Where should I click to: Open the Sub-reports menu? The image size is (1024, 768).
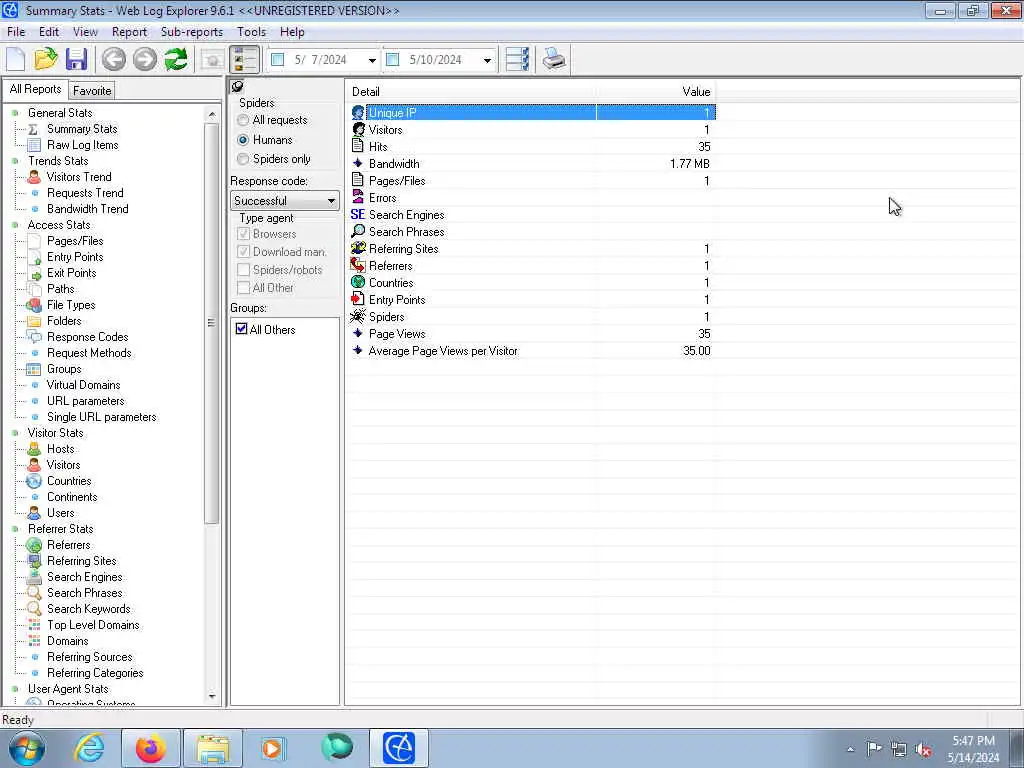192,32
